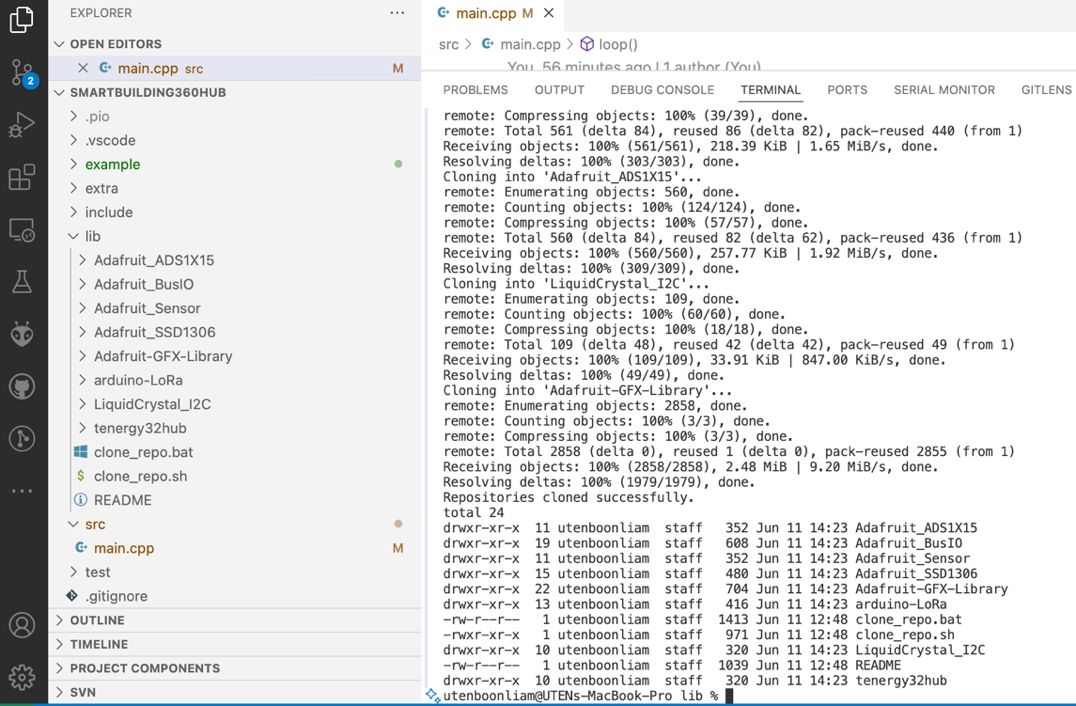The image size is (1076, 706).
Task: Collapse the OPEN EDITORS section
Action: tap(235, 44)
